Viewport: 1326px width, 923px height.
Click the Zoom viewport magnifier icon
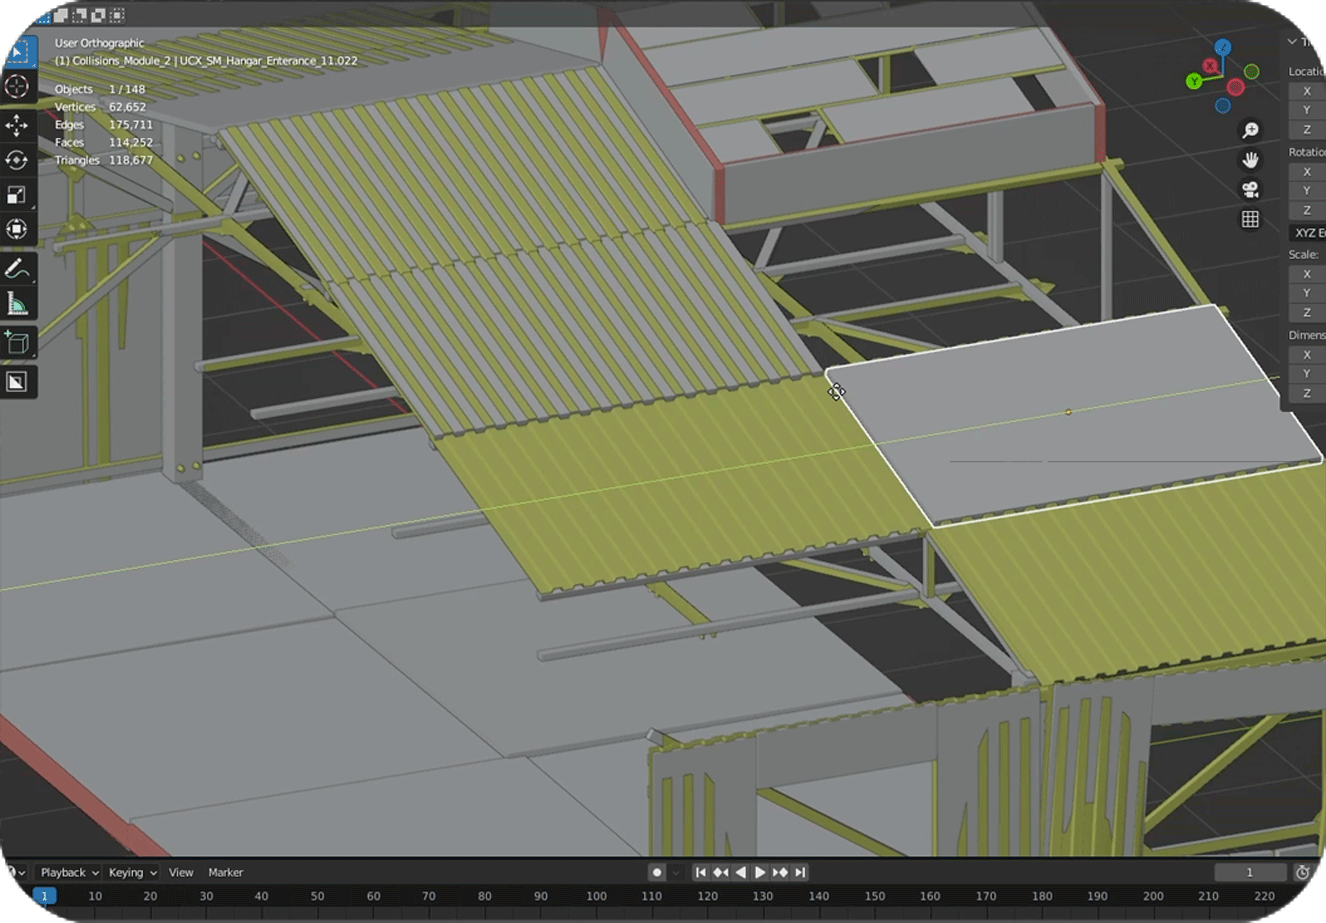pos(1250,130)
